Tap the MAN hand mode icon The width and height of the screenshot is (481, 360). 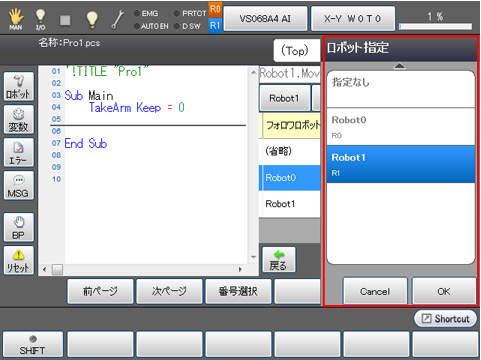click(15, 19)
